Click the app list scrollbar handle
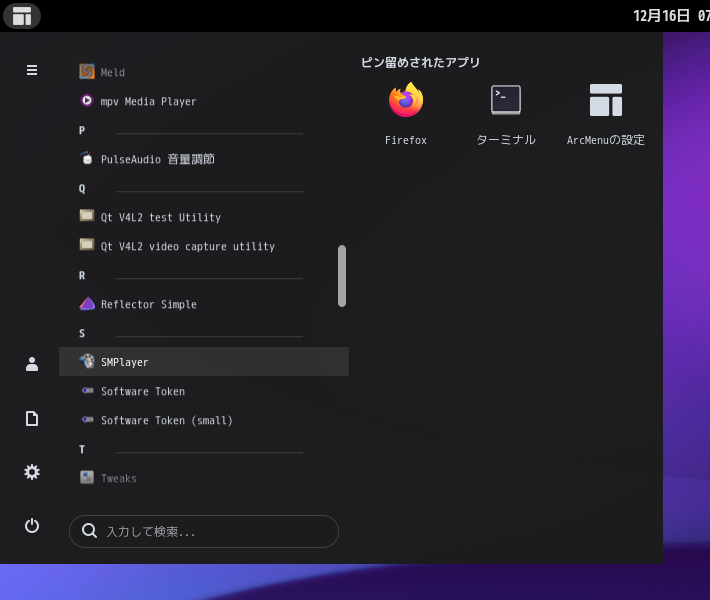This screenshot has width=710, height=600. [x=342, y=276]
